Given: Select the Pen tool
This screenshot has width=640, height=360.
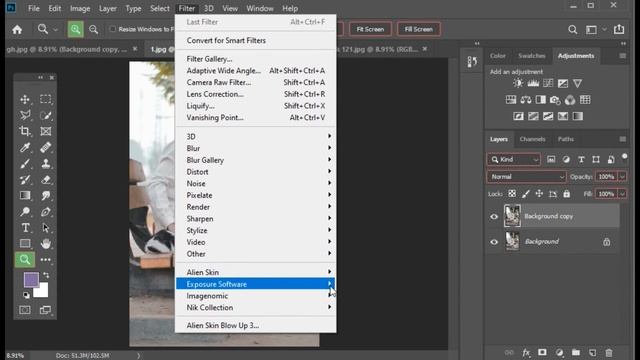Looking at the screenshot, I should 46,211.
